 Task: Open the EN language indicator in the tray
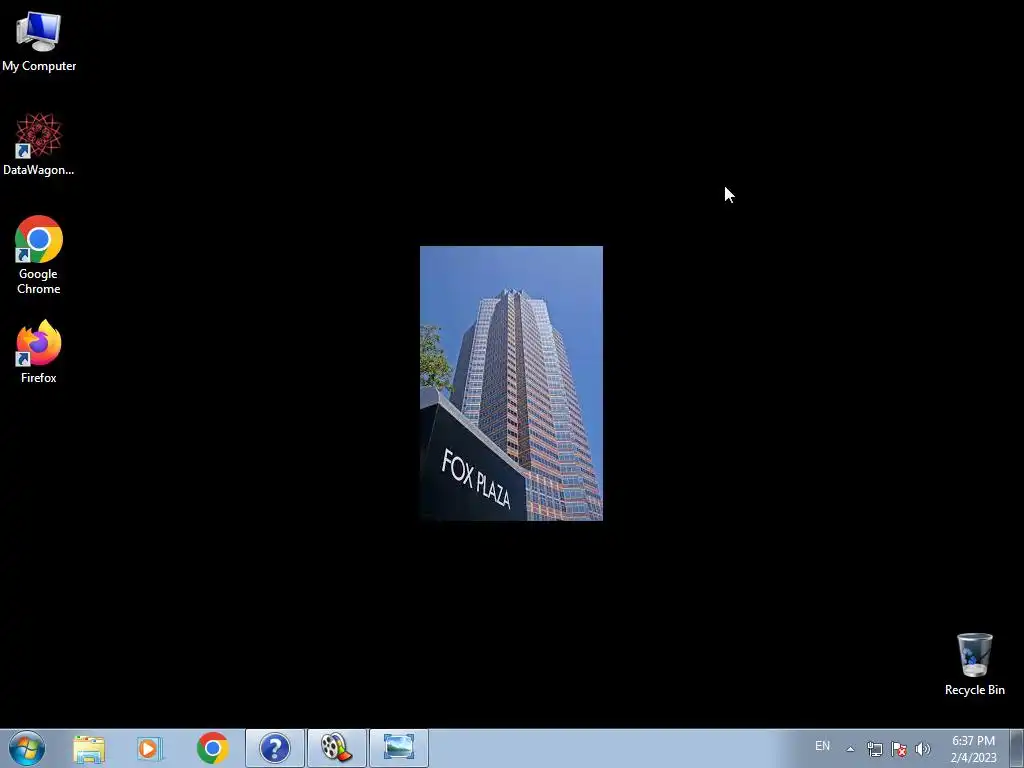click(x=822, y=746)
